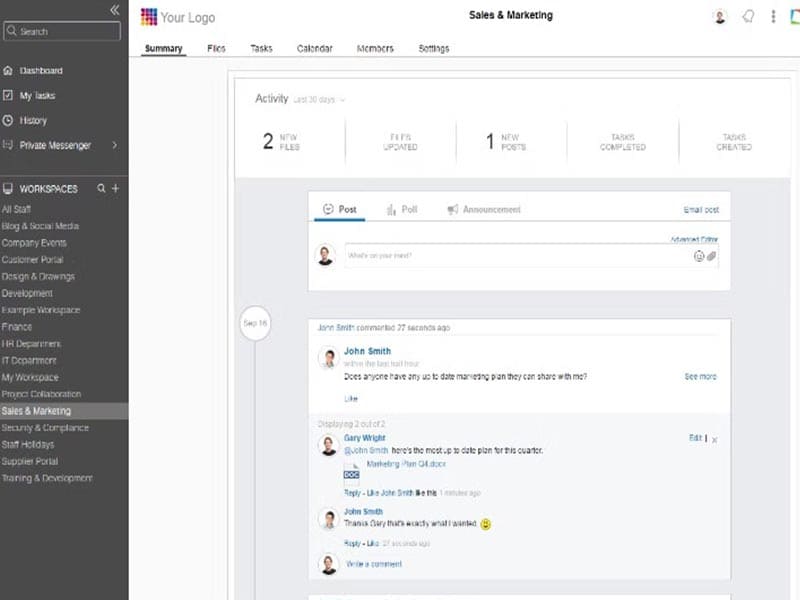Open the three-dot more options menu
The width and height of the screenshot is (800, 600).
coord(773,16)
